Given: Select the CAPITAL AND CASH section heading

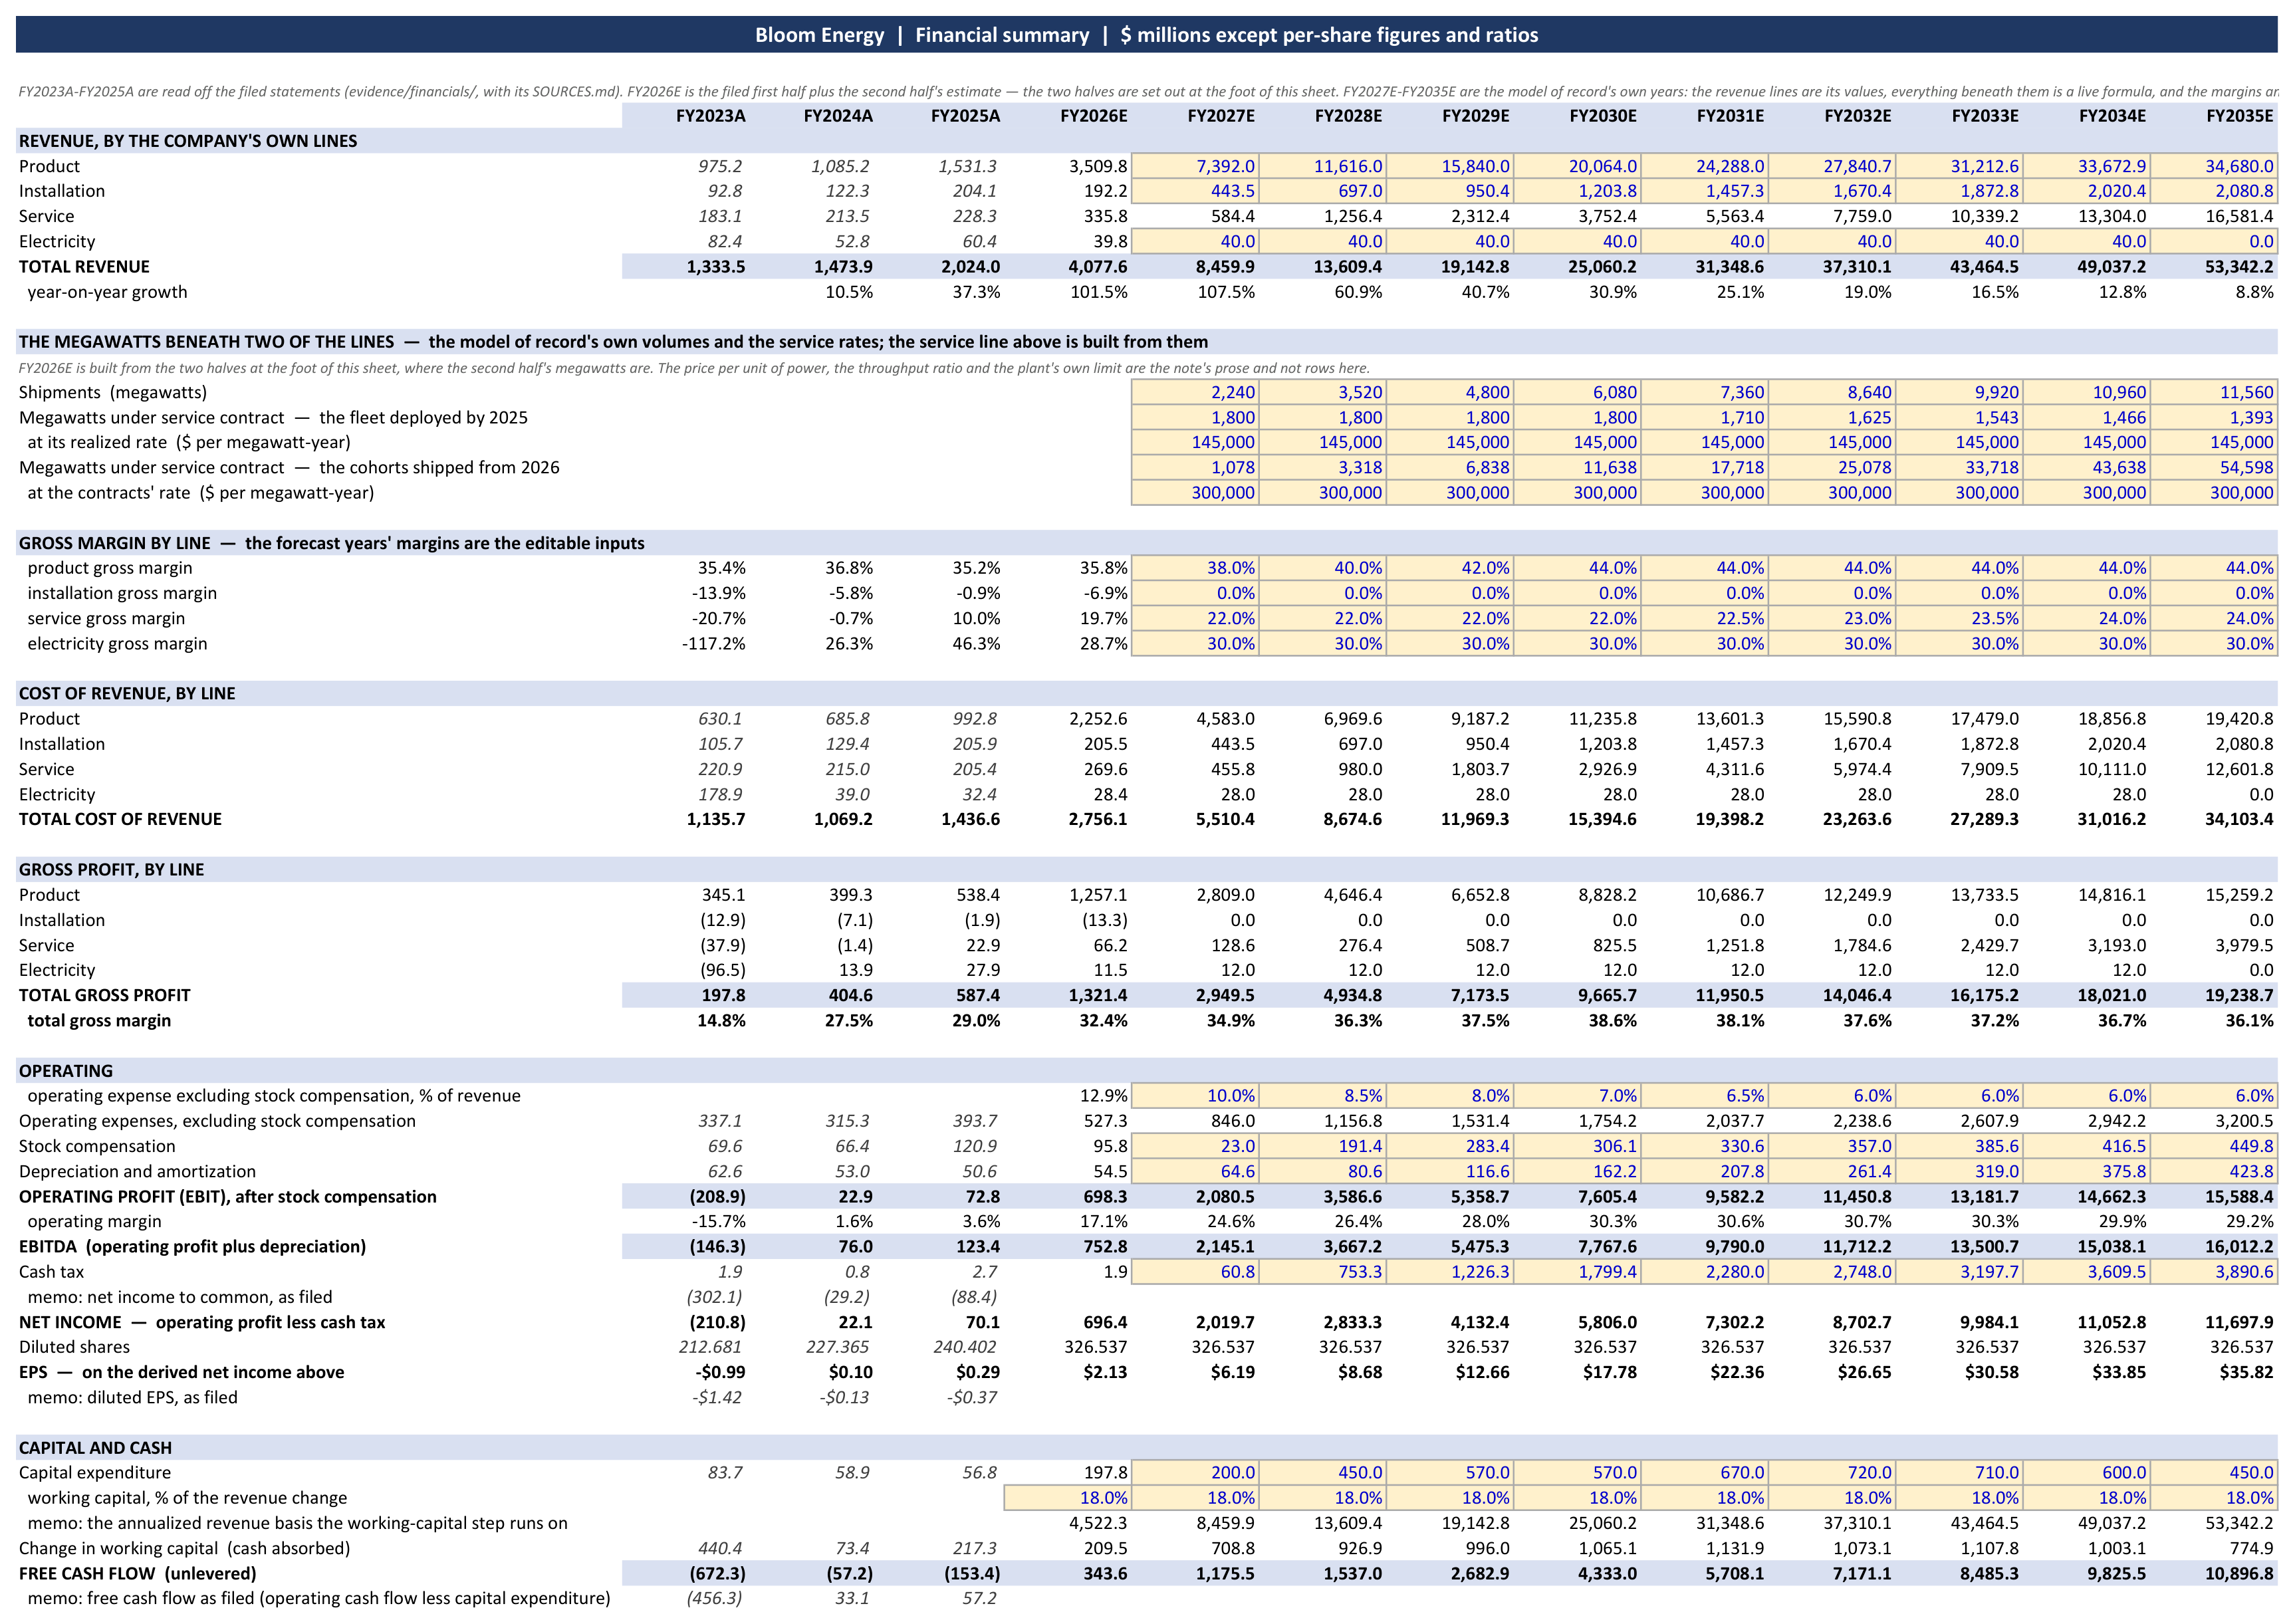Looking at the screenshot, I should [x=95, y=1448].
